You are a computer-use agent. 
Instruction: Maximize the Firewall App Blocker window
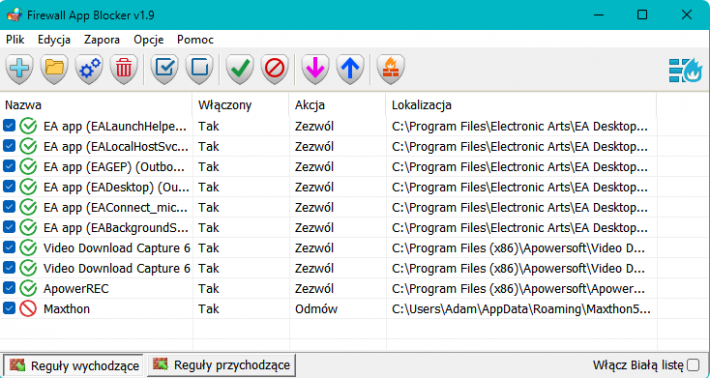[x=642, y=15]
